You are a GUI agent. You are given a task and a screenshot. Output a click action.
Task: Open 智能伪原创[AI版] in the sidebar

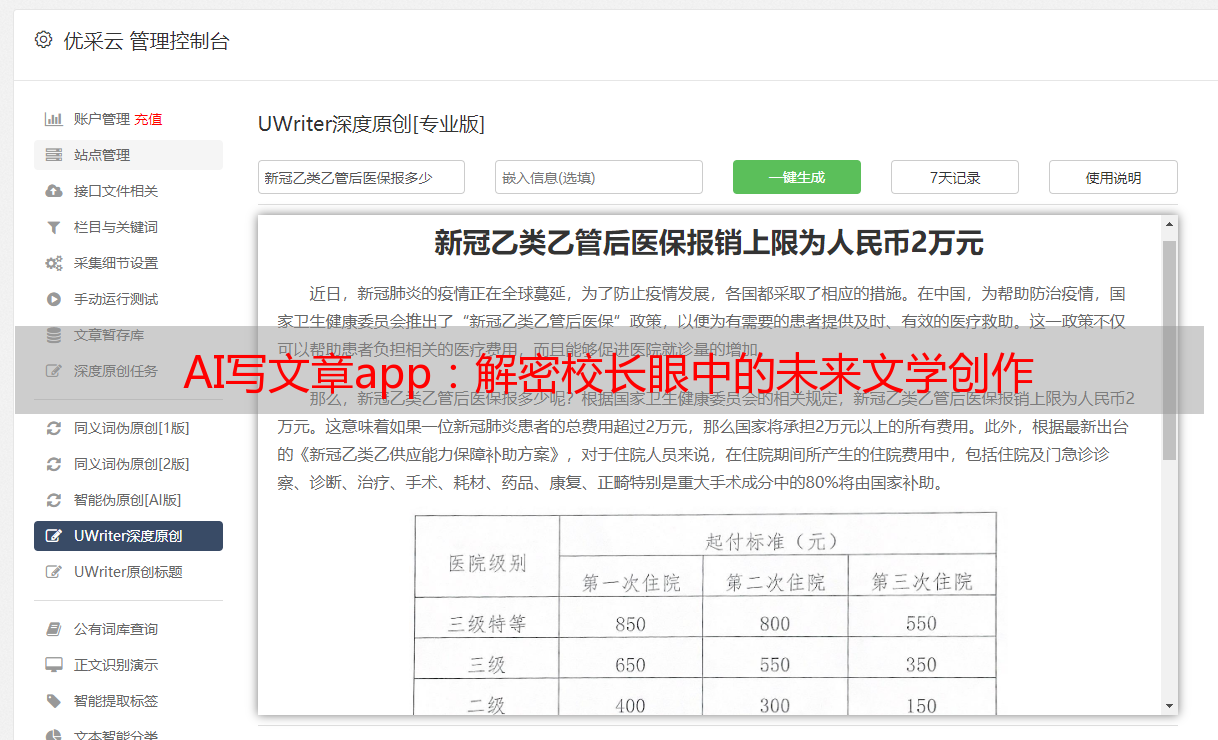coord(127,500)
